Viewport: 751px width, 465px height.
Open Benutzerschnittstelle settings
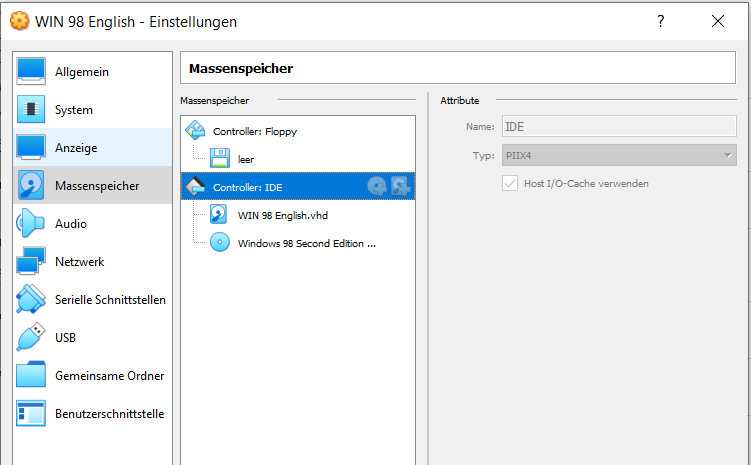click(92, 413)
